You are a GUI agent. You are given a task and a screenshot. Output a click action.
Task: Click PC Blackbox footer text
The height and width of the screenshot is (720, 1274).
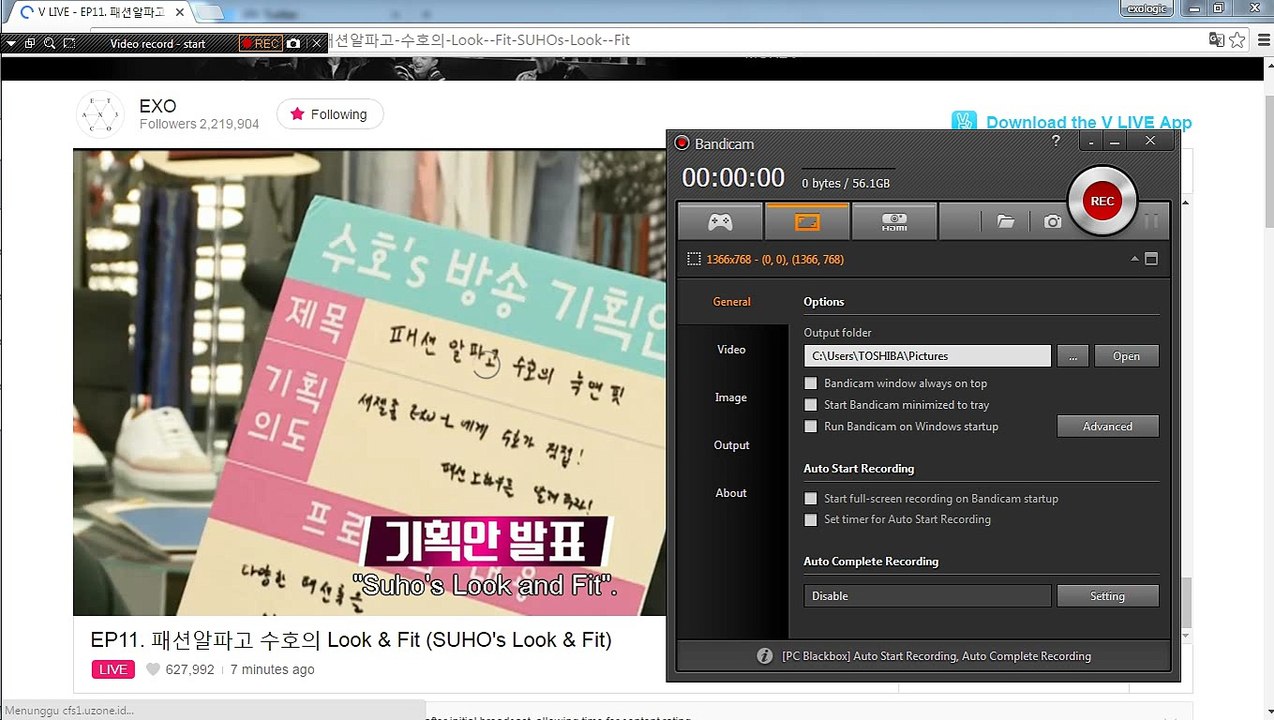936,656
